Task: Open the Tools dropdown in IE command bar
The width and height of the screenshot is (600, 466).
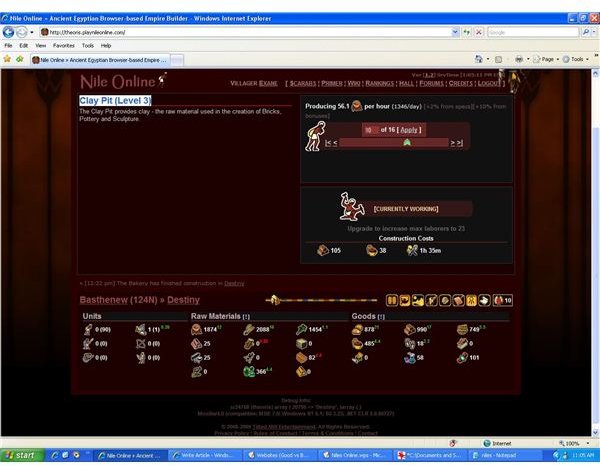Action: (x=577, y=59)
